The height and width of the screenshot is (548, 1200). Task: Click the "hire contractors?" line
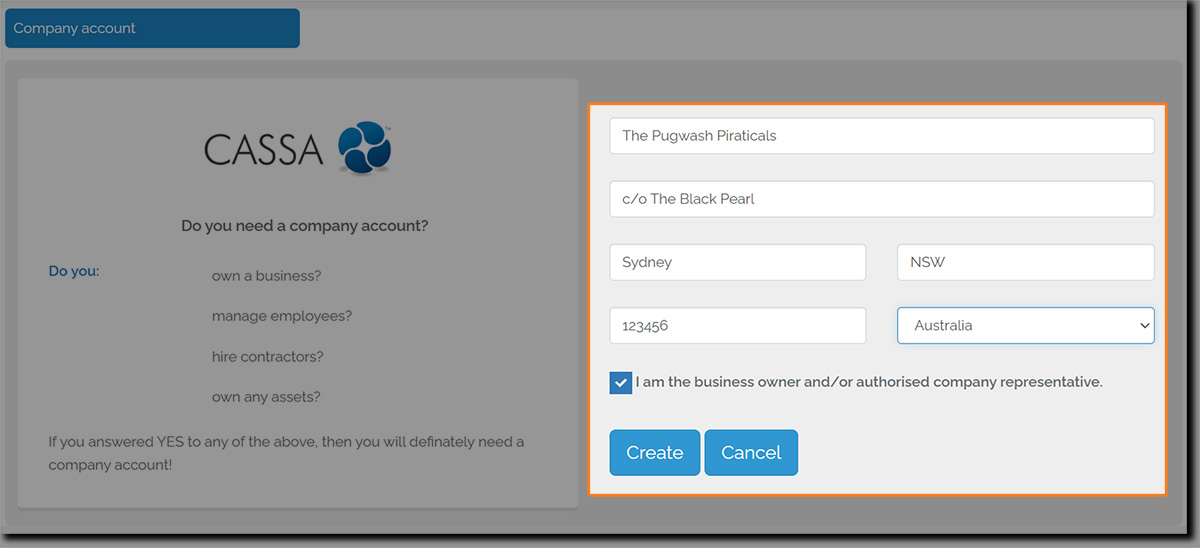coord(268,357)
